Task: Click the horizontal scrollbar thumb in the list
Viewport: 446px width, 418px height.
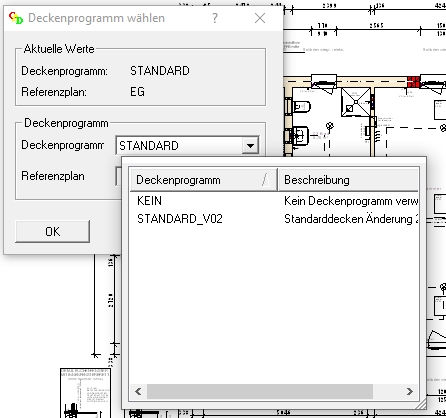Action: click(x=260, y=391)
